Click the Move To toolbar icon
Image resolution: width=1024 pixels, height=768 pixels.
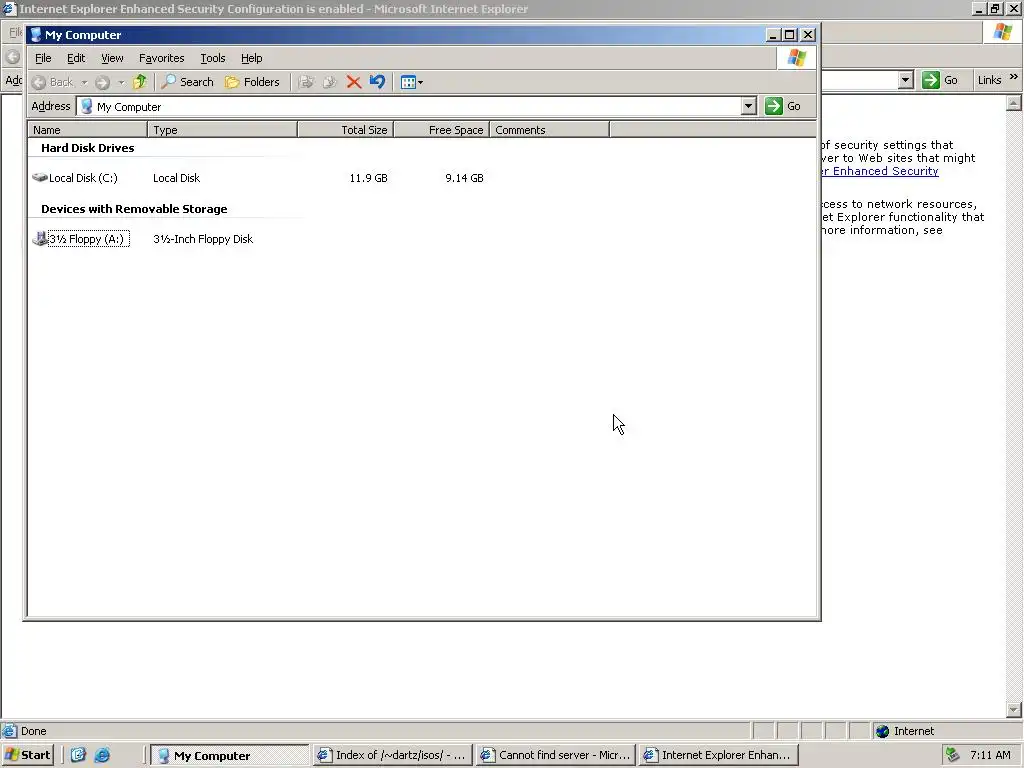[306, 82]
